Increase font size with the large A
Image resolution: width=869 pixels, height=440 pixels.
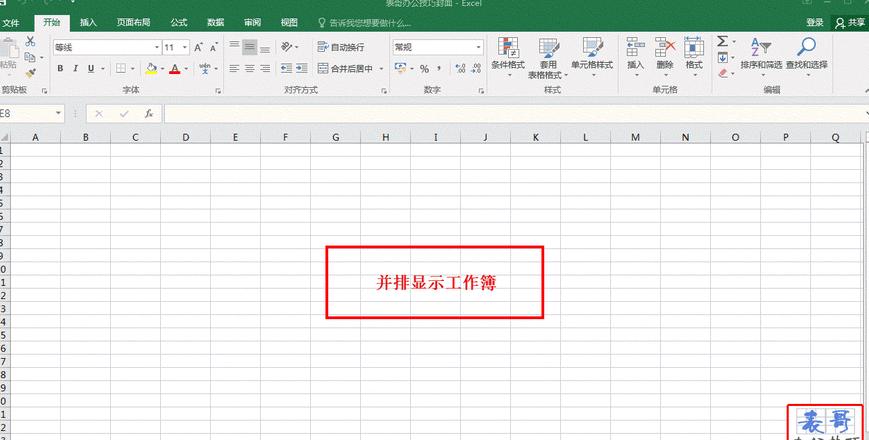point(198,48)
